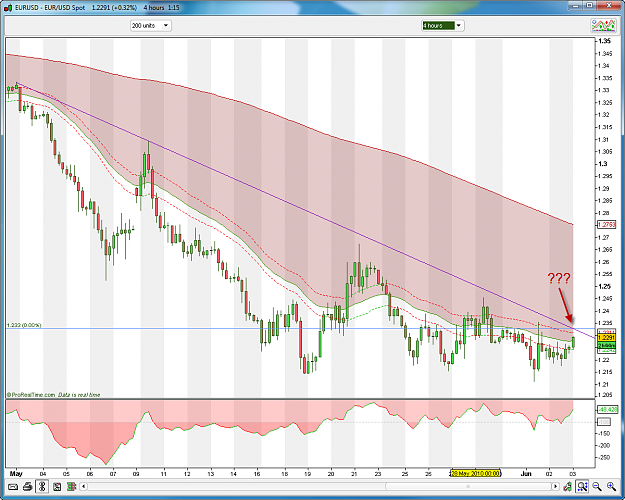The height and width of the screenshot is (500, 625).
Task: Click the scrollbar left arrow
Action: tap(83, 486)
